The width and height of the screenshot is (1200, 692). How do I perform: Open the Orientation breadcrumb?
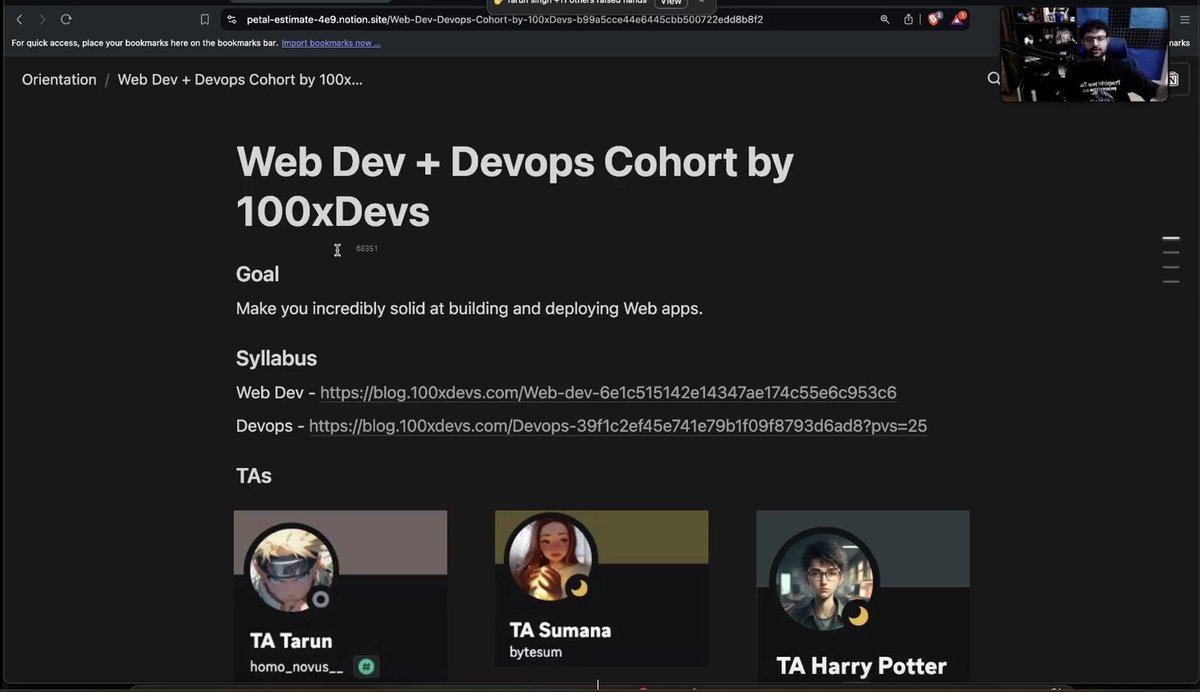point(59,79)
